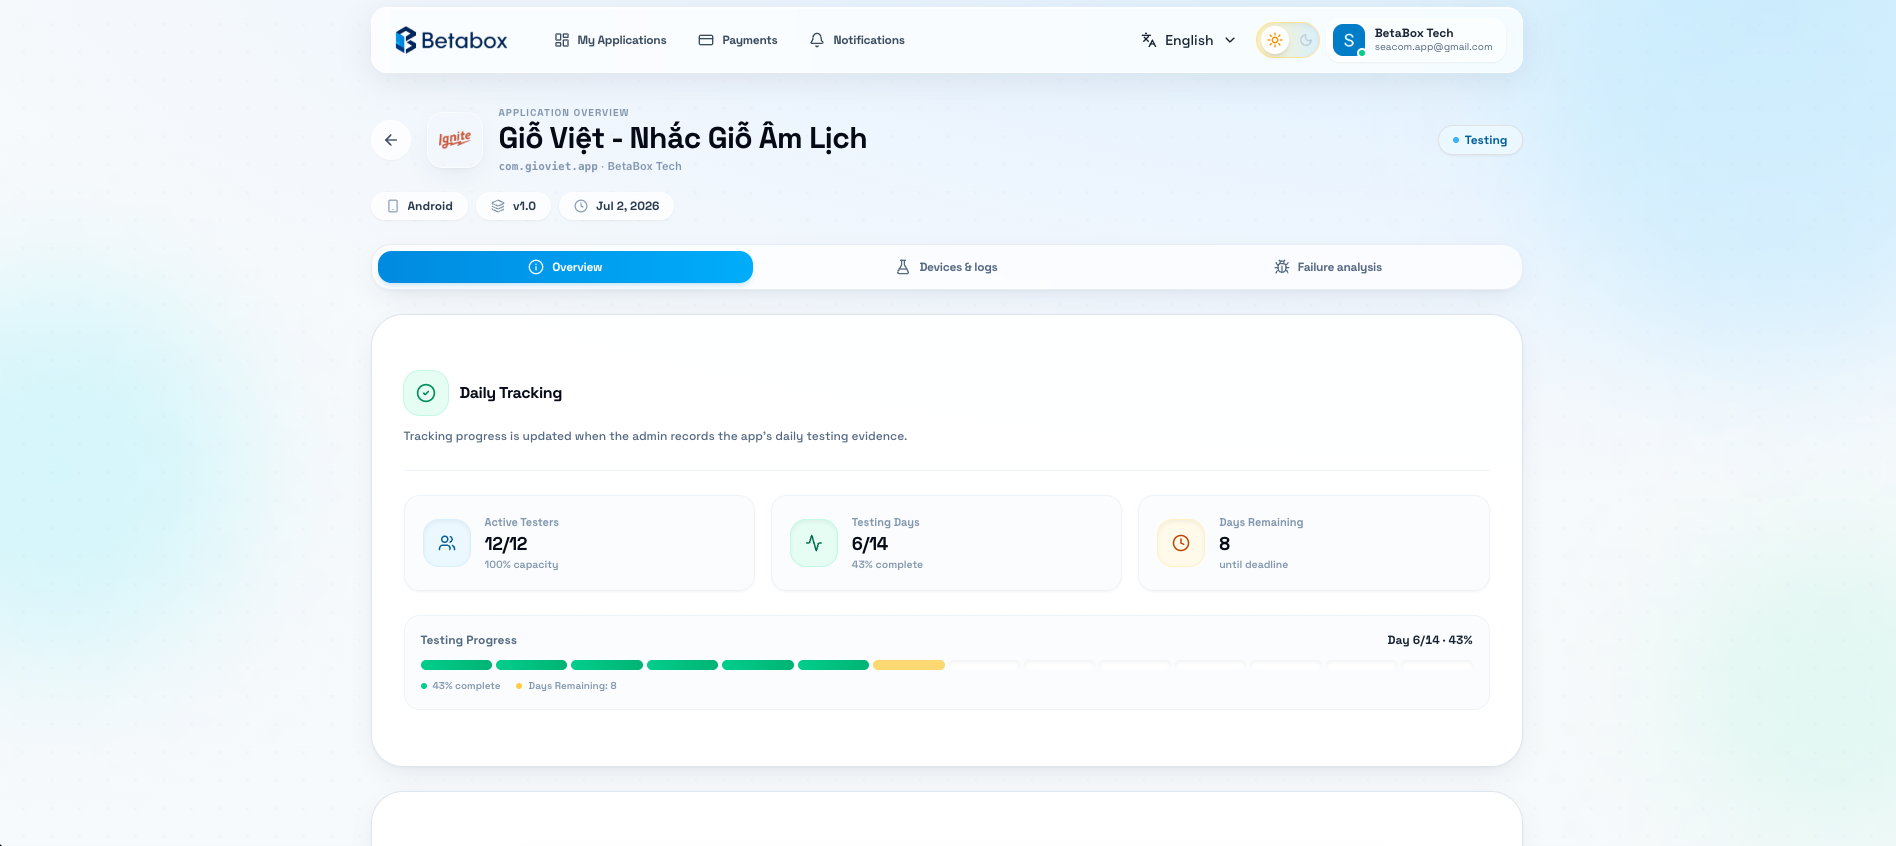Open the Payments page
The height and width of the screenshot is (846, 1896).
click(x=738, y=40)
